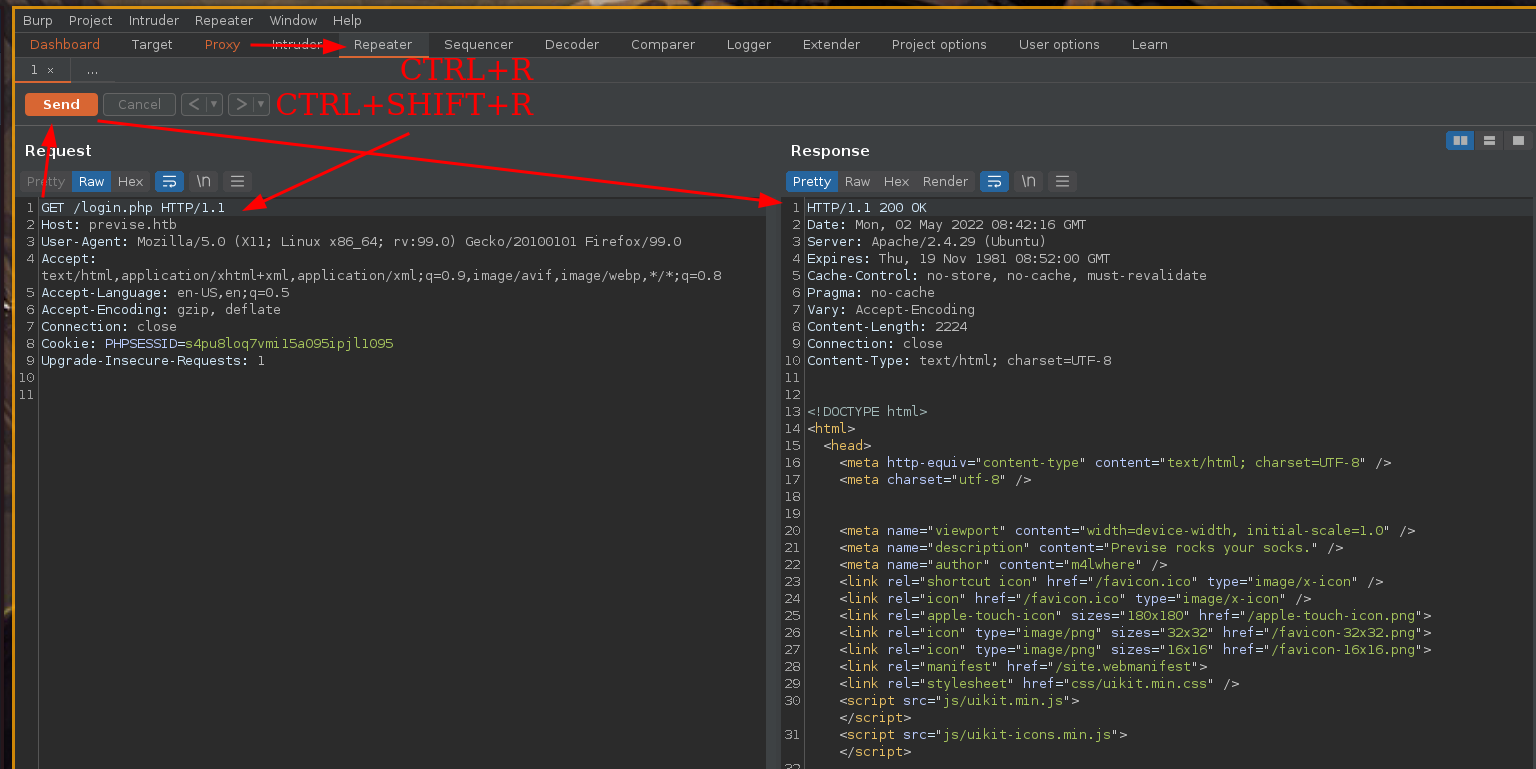Click the uikit.min.css stylesheet link line
Screen dimensions: 1536x769
[x=1039, y=684]
